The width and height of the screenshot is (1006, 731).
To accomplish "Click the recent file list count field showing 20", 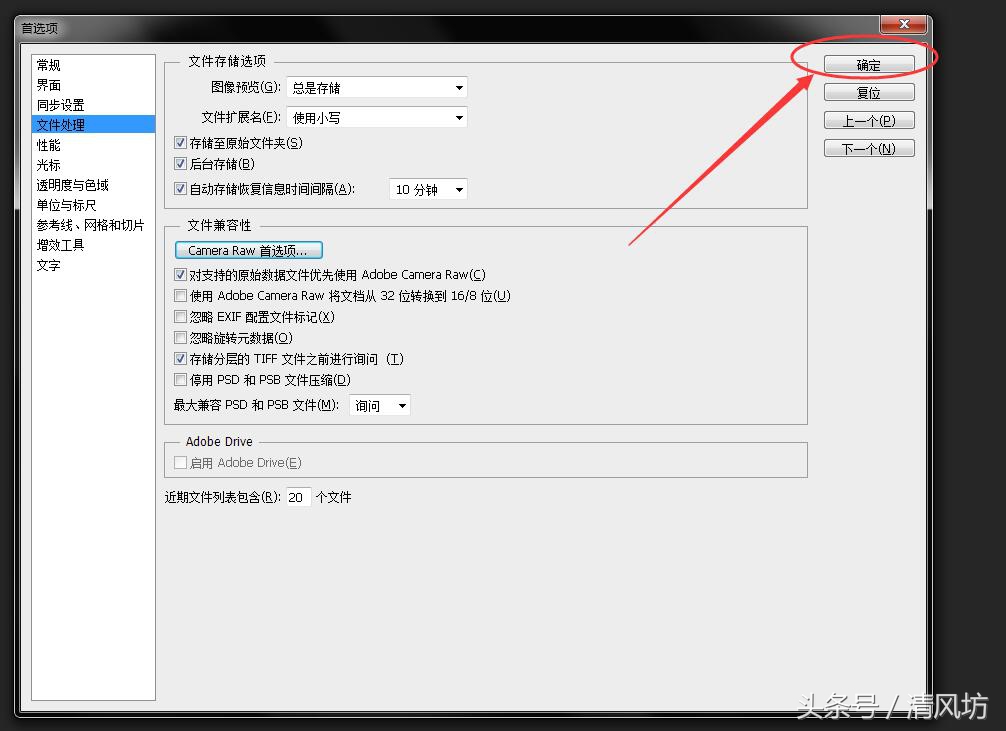I will [x=297, y=497].
